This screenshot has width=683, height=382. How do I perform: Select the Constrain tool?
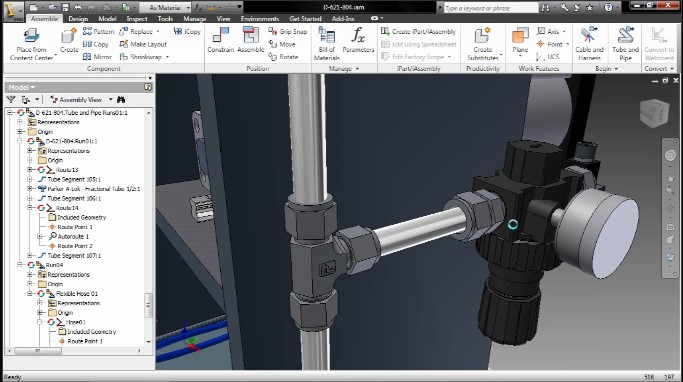coord(220,40)
